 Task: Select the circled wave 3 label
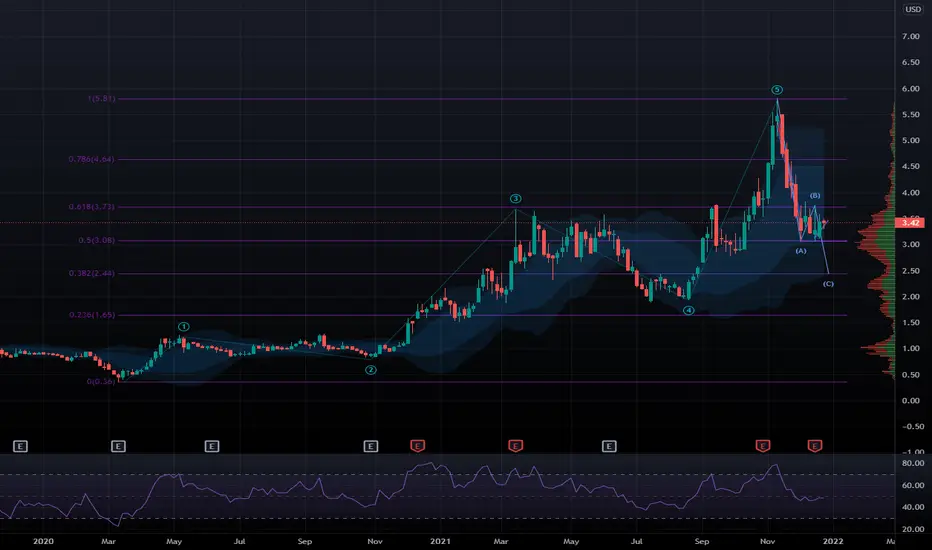(515, 199)
